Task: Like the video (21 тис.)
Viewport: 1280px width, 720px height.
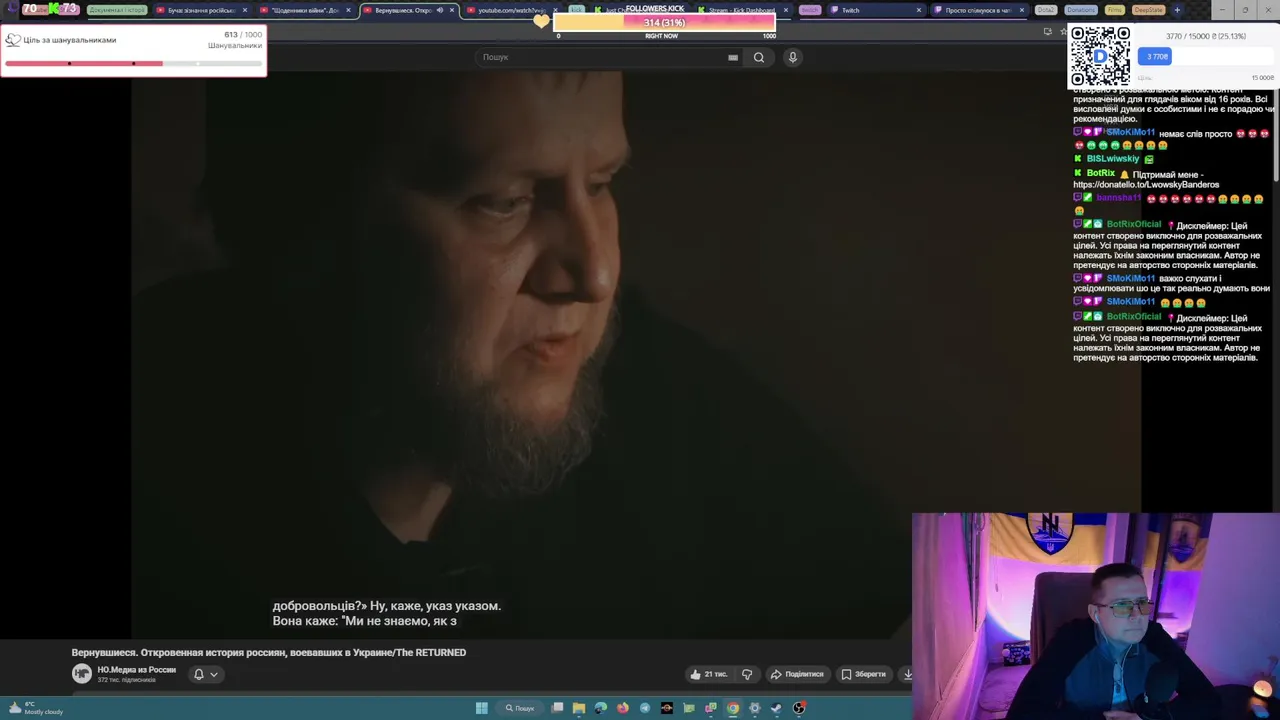Action: point(708,674)
